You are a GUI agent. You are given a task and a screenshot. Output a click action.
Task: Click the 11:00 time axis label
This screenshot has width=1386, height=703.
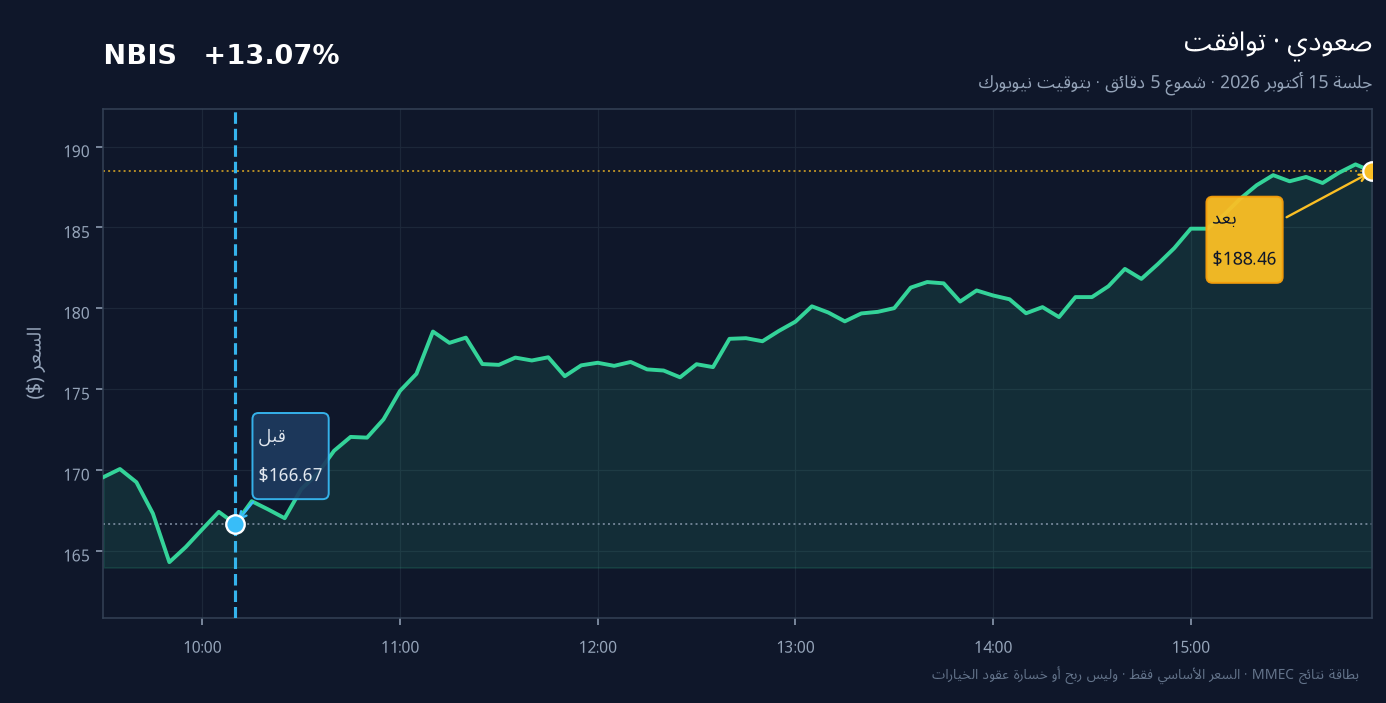[x=400, y=648]
